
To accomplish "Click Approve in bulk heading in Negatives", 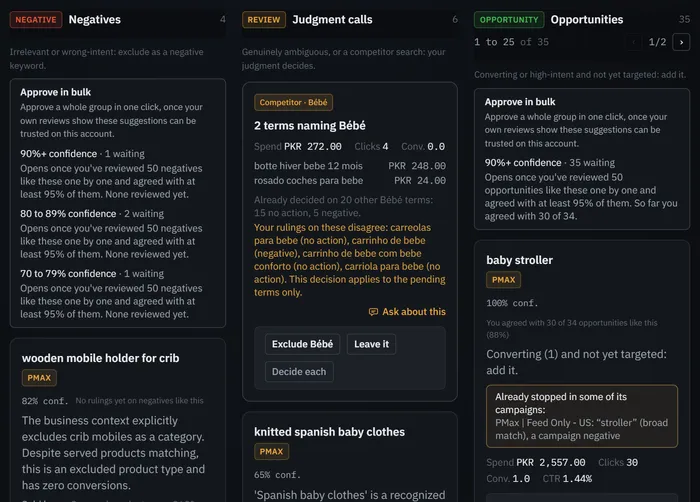I will pyautogui.click(x=55, y=92).
